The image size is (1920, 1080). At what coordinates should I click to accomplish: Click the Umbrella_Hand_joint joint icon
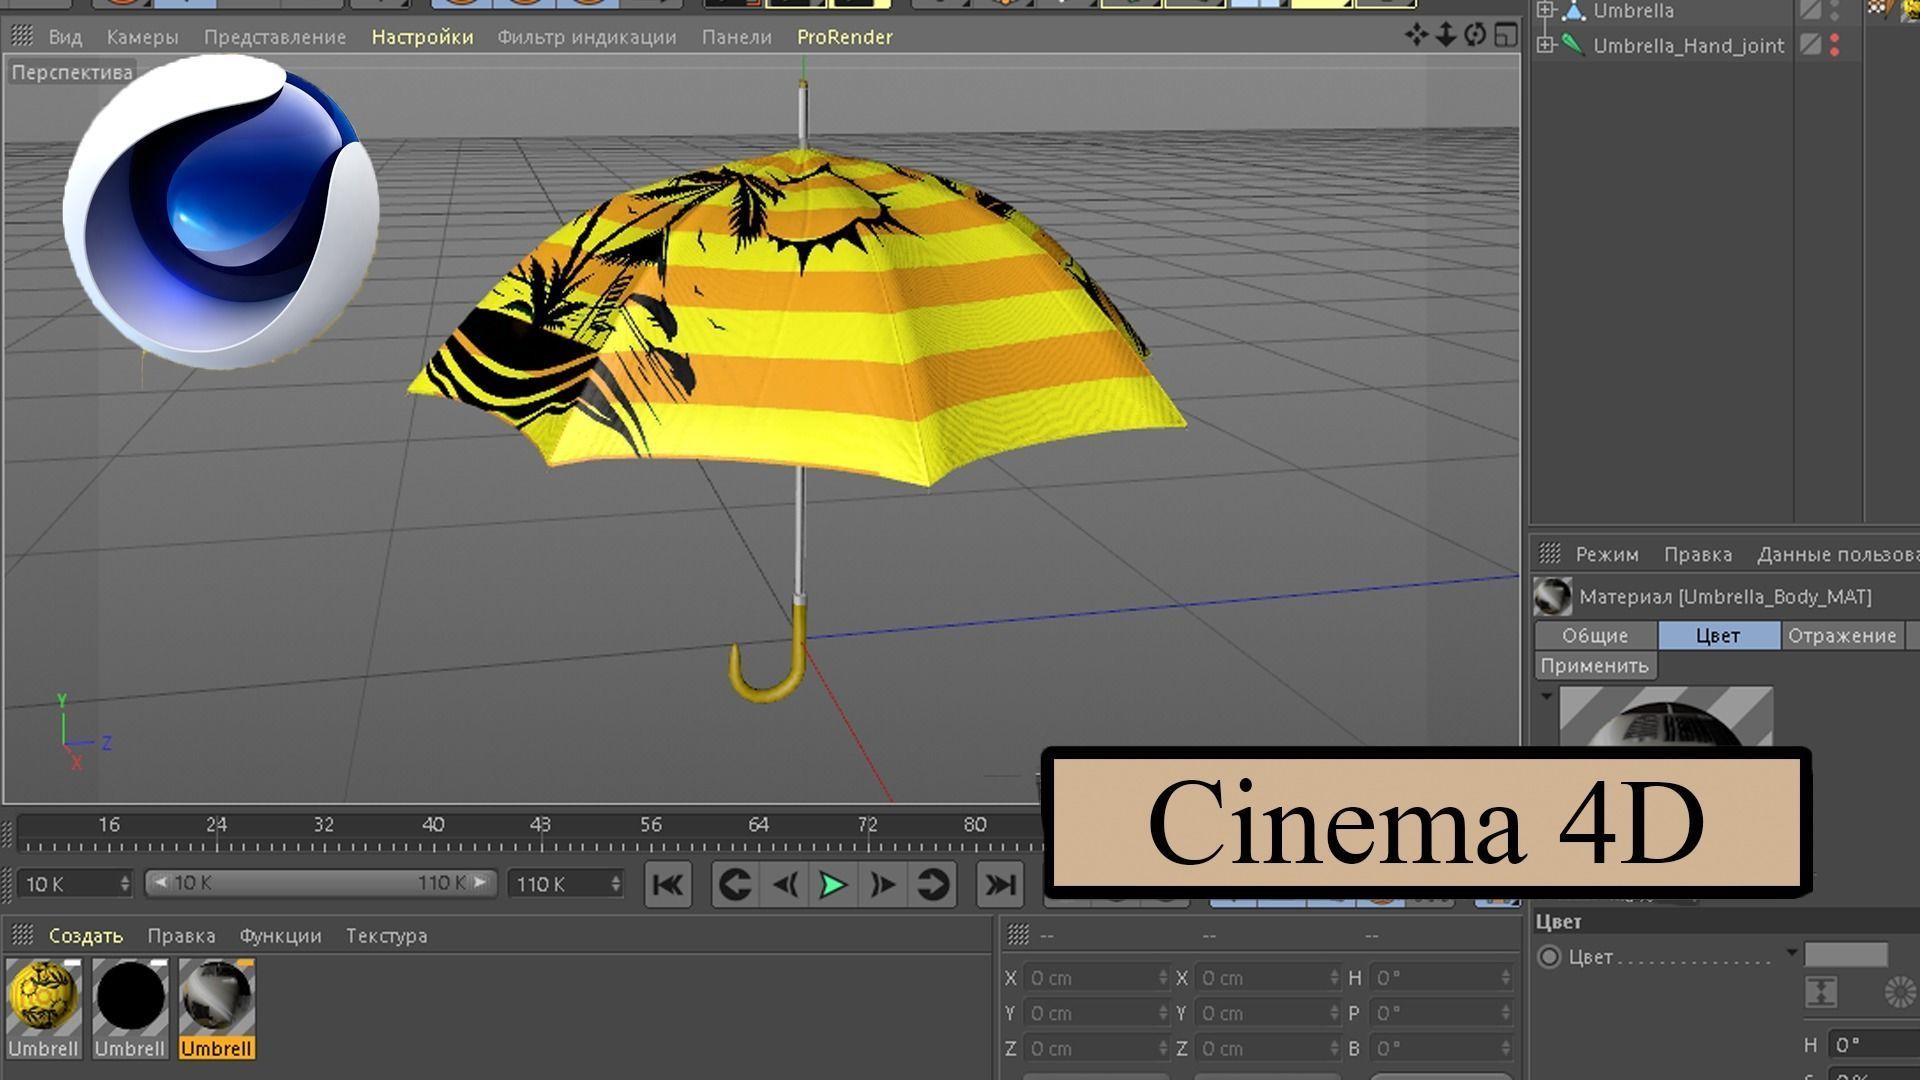[x=1573, y=45]
